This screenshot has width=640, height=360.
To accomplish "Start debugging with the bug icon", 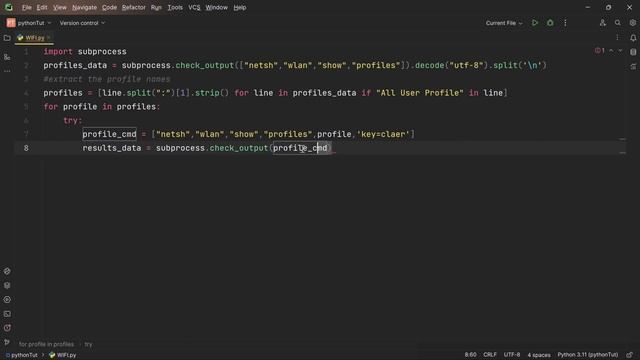I will (550, 23).
